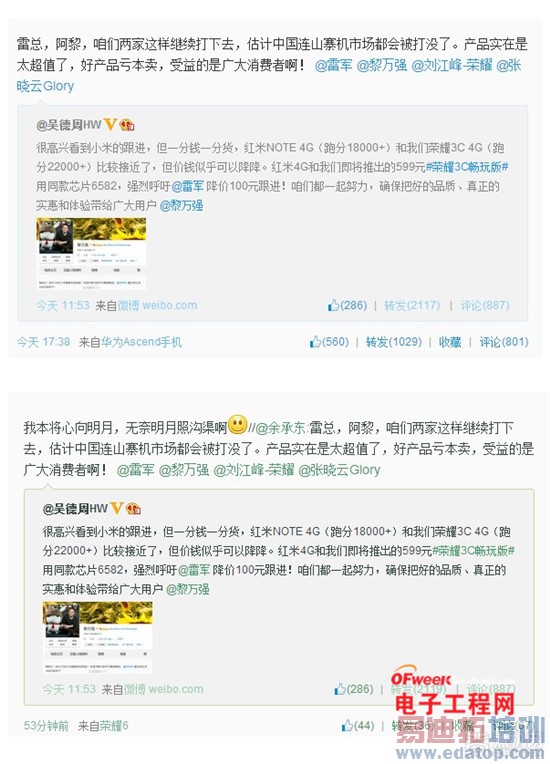Screen dimensions: 550x764
Task: Click 转发(2117) in first quoted post
Action: click(x=412, y=306)
